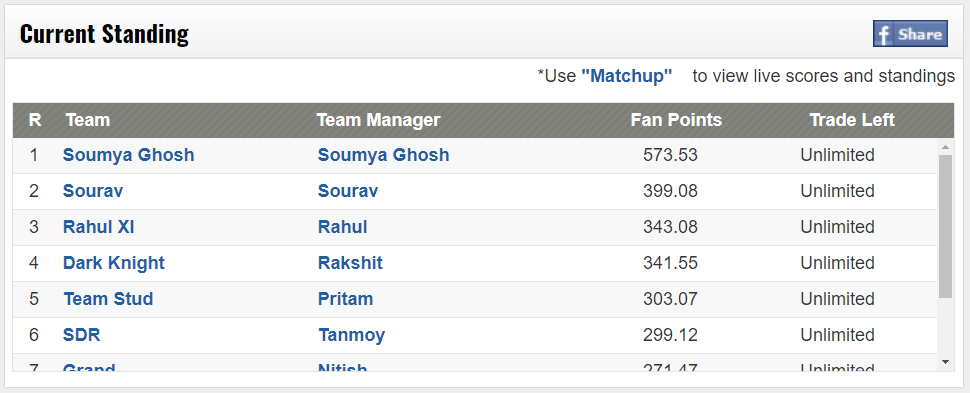Click the standings list scrollbar thumb
The height and width of the screenshot is (393, 970).
click(x=945, y=227)
